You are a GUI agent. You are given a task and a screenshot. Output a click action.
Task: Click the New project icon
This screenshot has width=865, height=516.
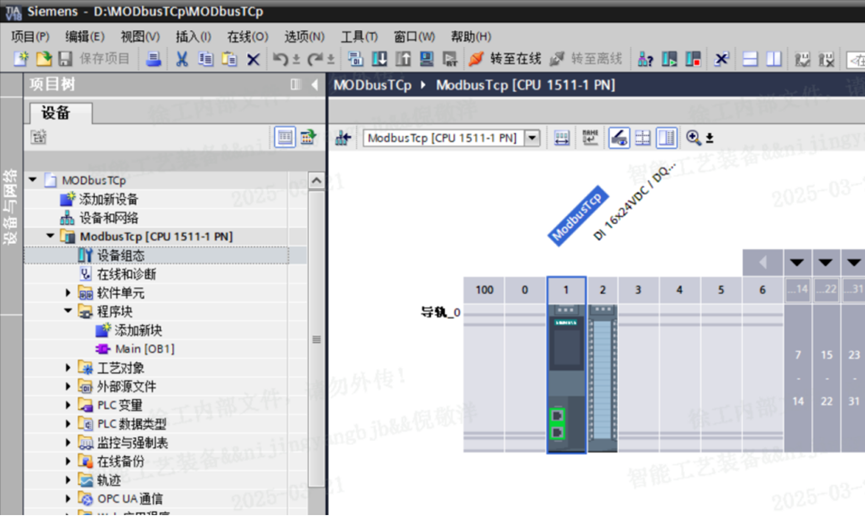click(x=20, y=58)
